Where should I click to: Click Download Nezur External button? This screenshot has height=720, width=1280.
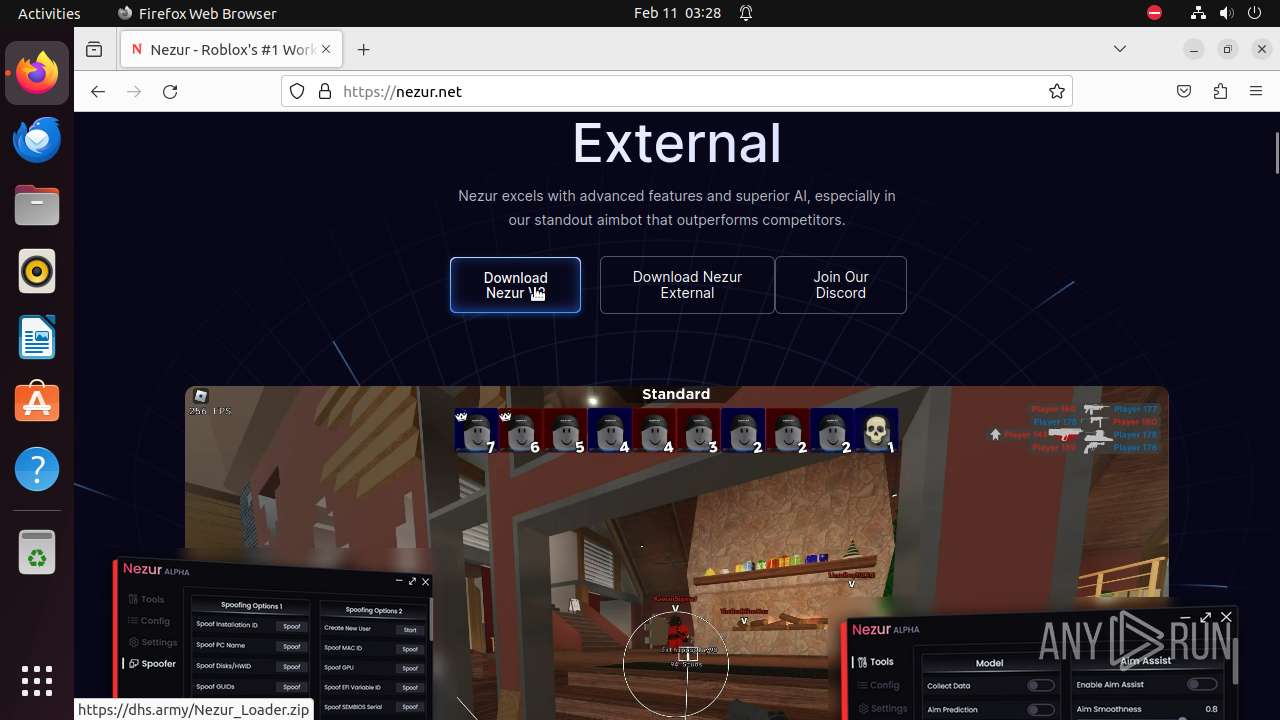pyautogui.click(x=687, y=285)
